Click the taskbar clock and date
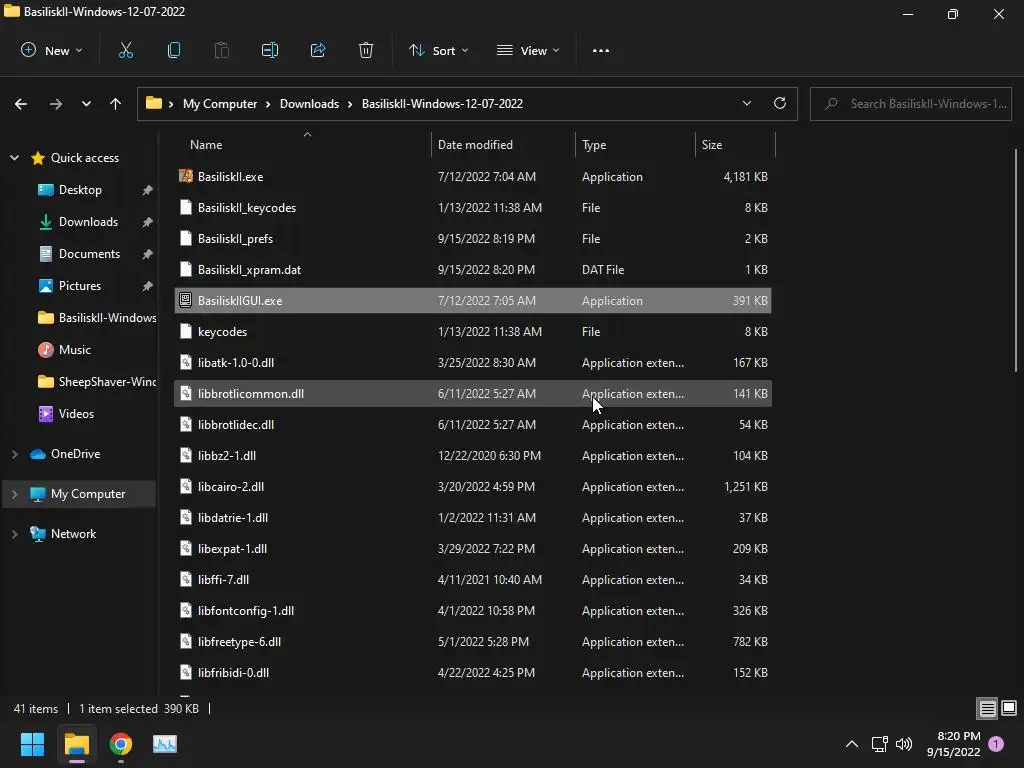Screen dimensions: 1024x768 point(953,744)
